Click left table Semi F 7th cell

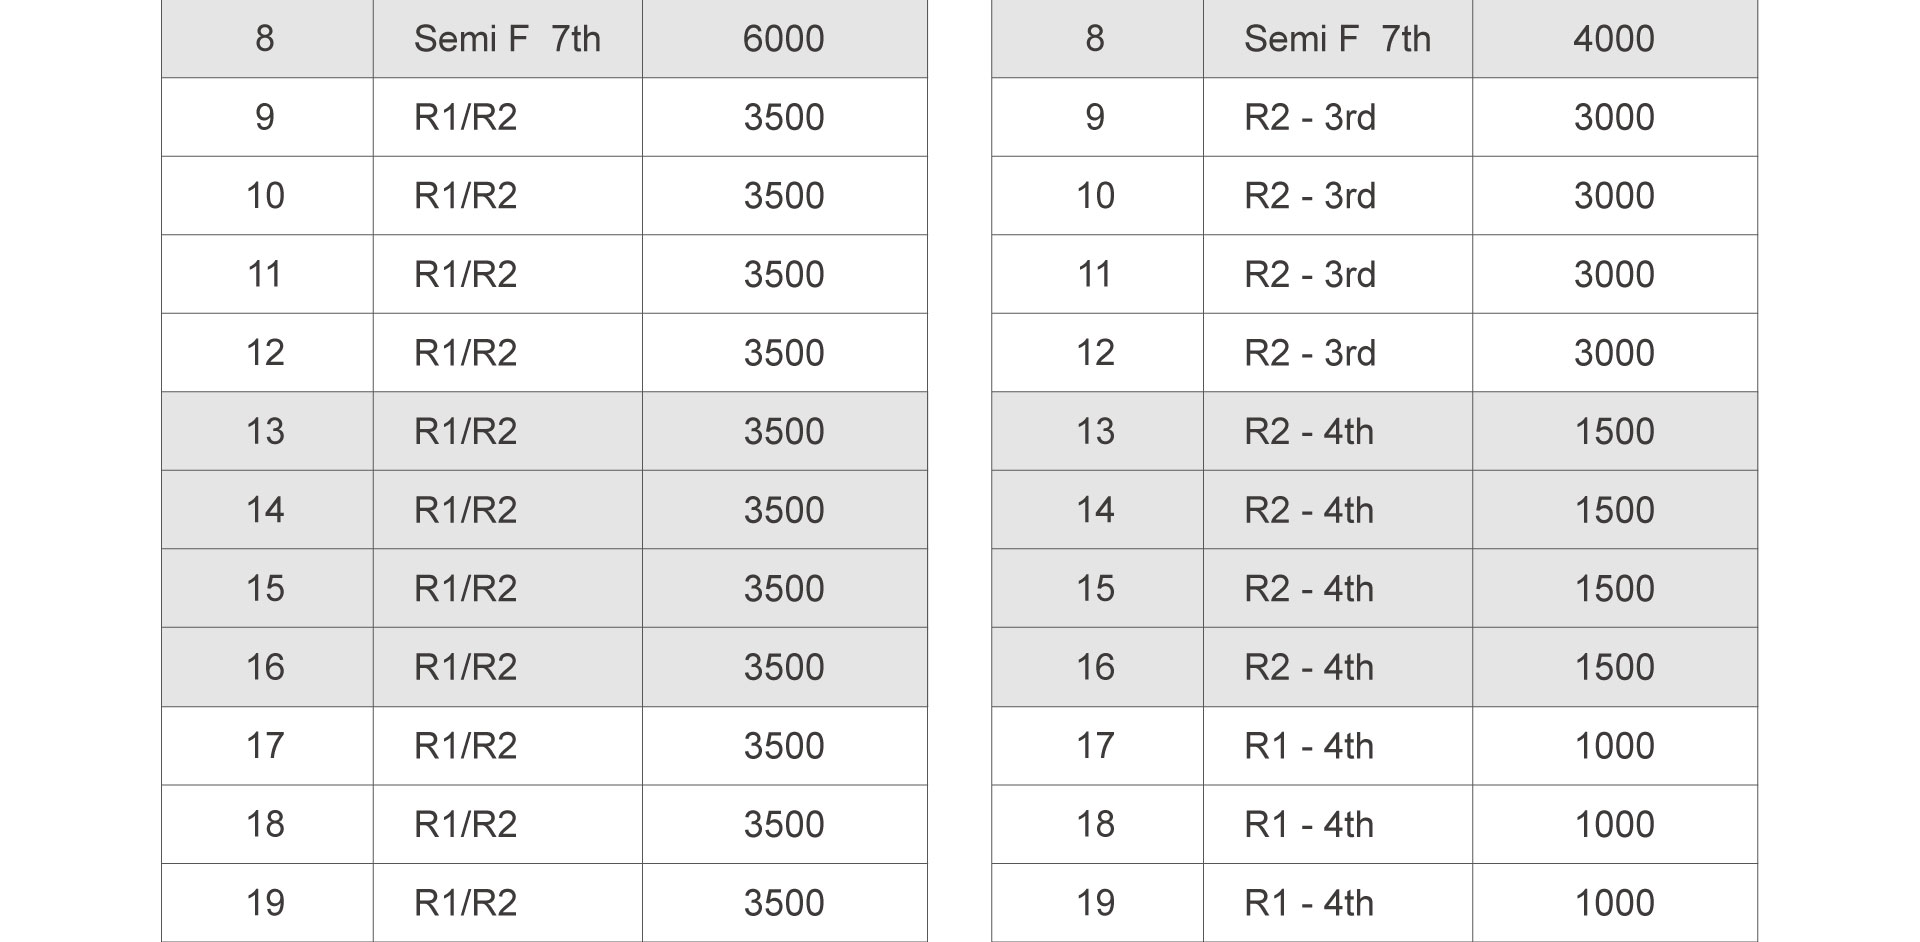point(508,39)
